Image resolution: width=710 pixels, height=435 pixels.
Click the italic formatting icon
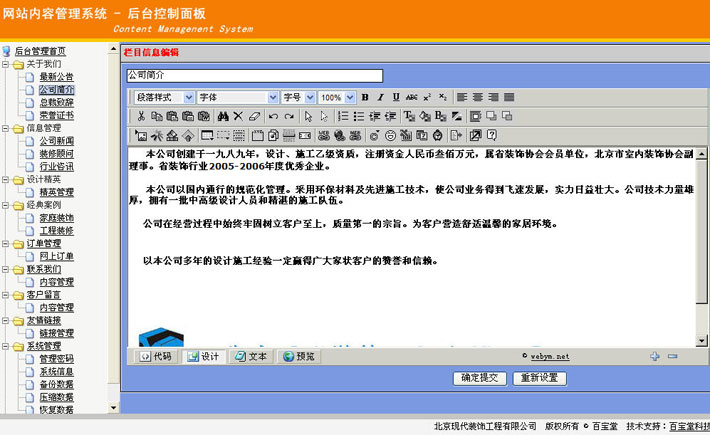coord(381,97)
